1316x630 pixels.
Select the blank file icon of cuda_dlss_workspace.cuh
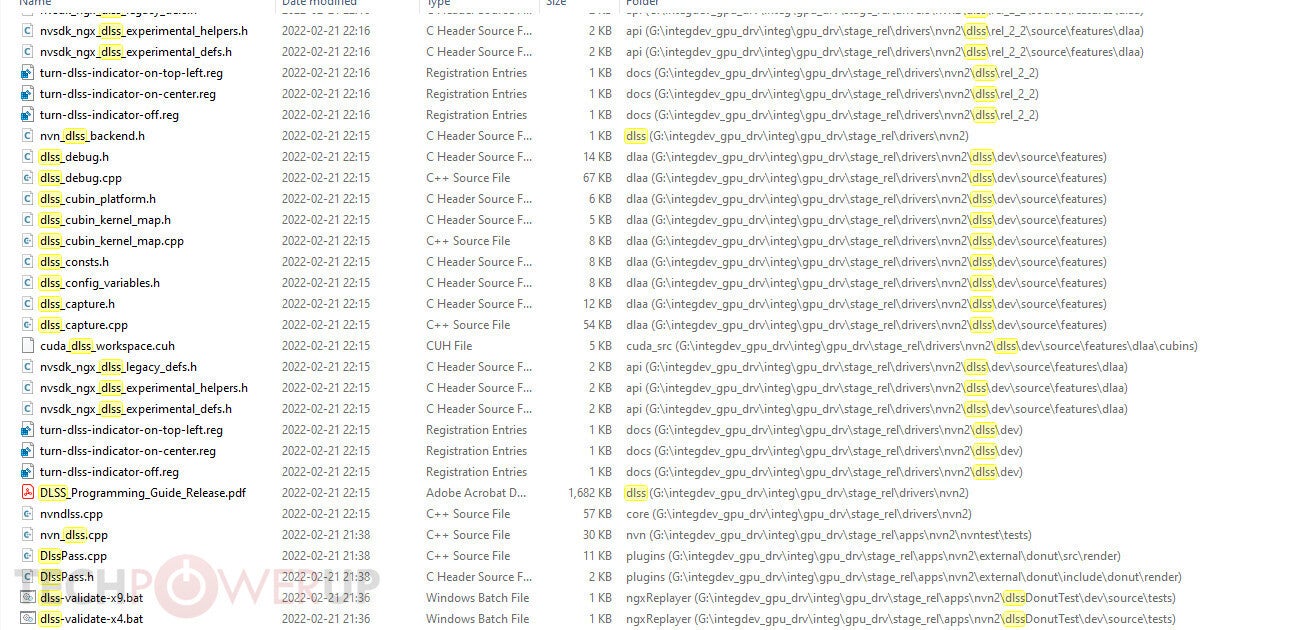point(28,346)
